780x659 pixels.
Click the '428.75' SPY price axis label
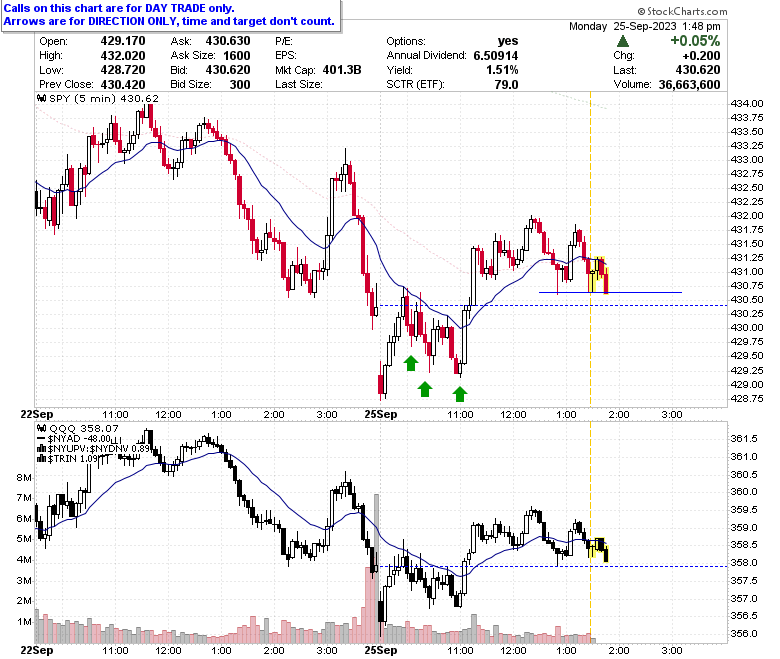coord(747,398)
